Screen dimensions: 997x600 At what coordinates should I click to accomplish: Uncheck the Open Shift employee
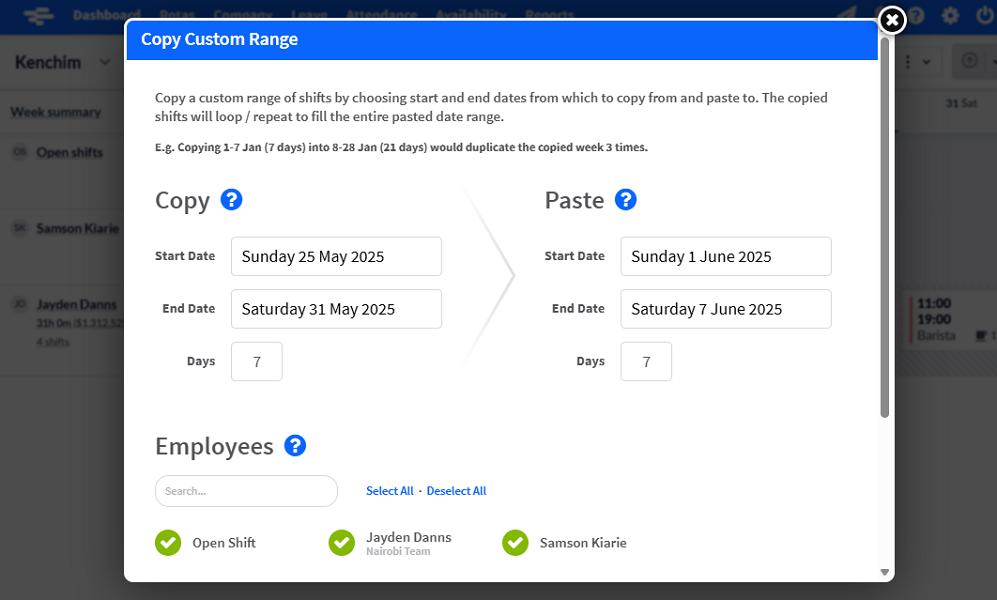168,543
